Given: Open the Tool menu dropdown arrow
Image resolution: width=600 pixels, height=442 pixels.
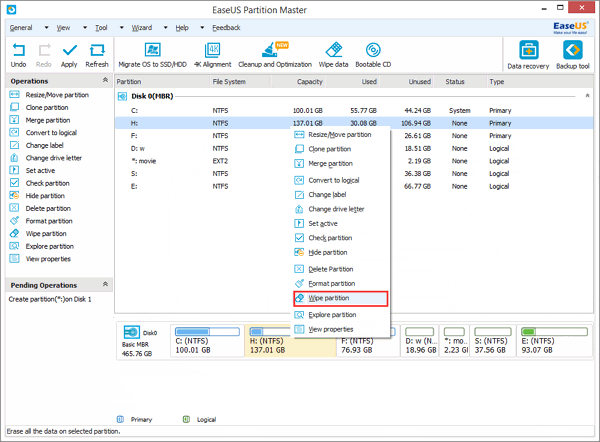Looking at the screenshot, I should pos(122,28).
